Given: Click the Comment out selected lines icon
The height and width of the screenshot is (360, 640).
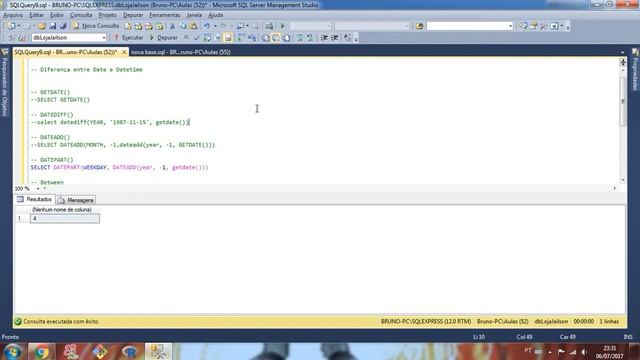Looking at the screenshot, I should tap(300, 38).
